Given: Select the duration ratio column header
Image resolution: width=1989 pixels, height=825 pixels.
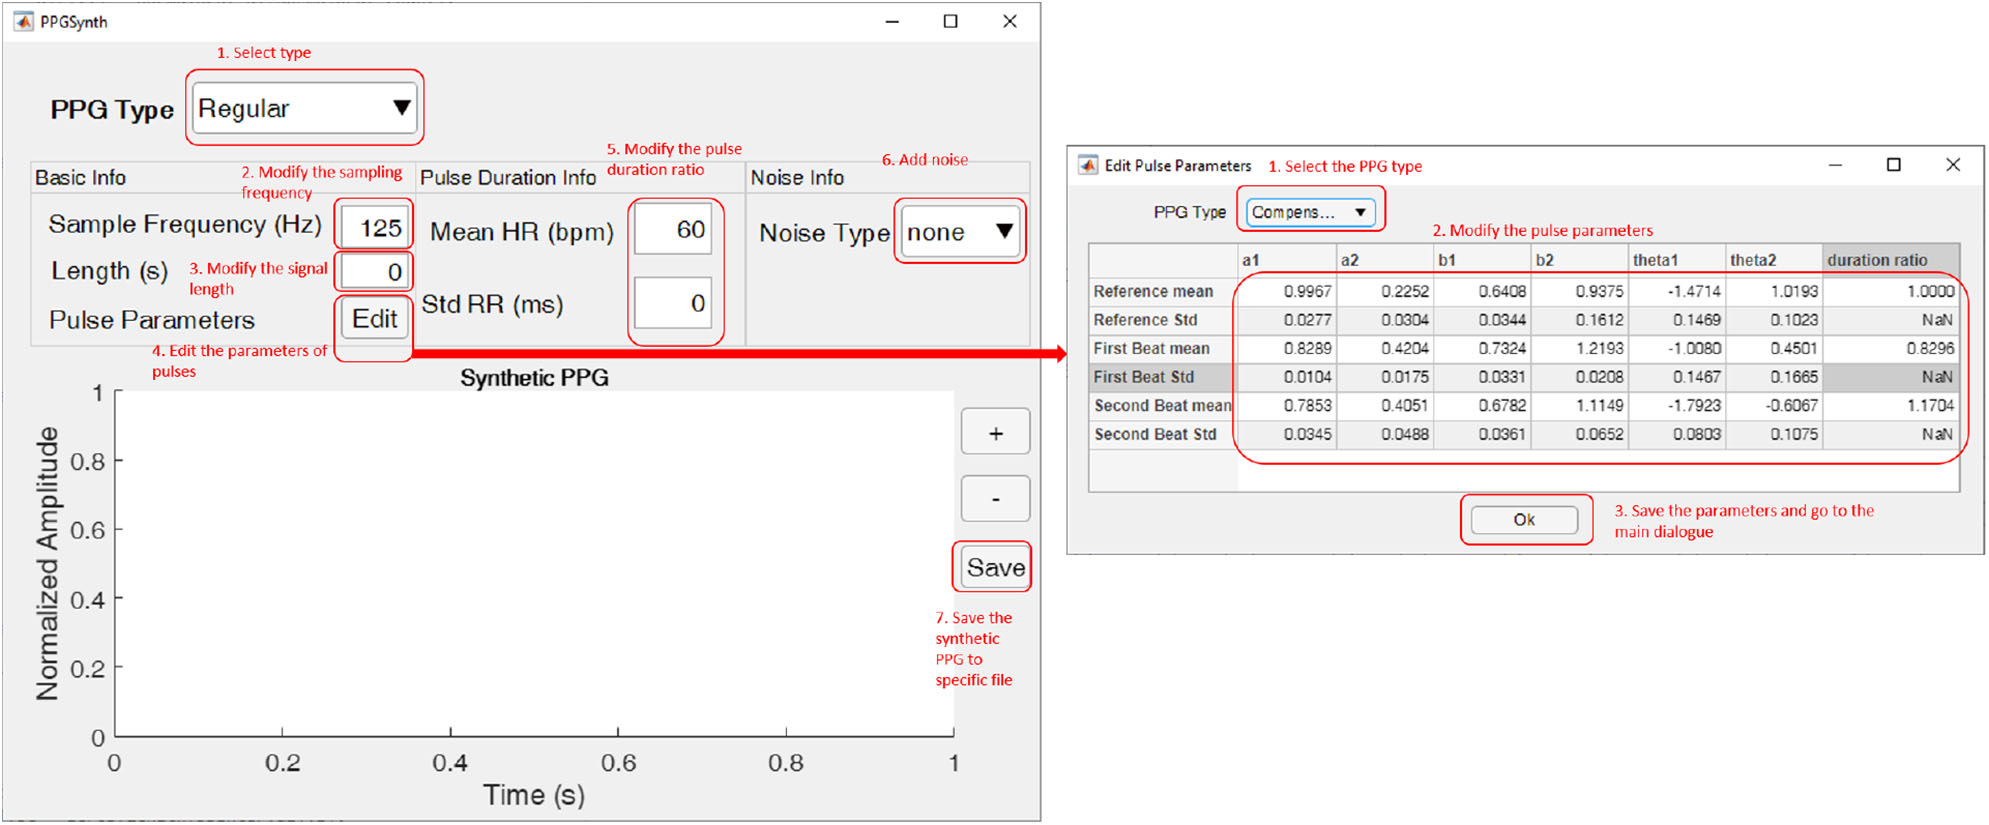Looking at the screenshot, I should tap(1890, 260).
